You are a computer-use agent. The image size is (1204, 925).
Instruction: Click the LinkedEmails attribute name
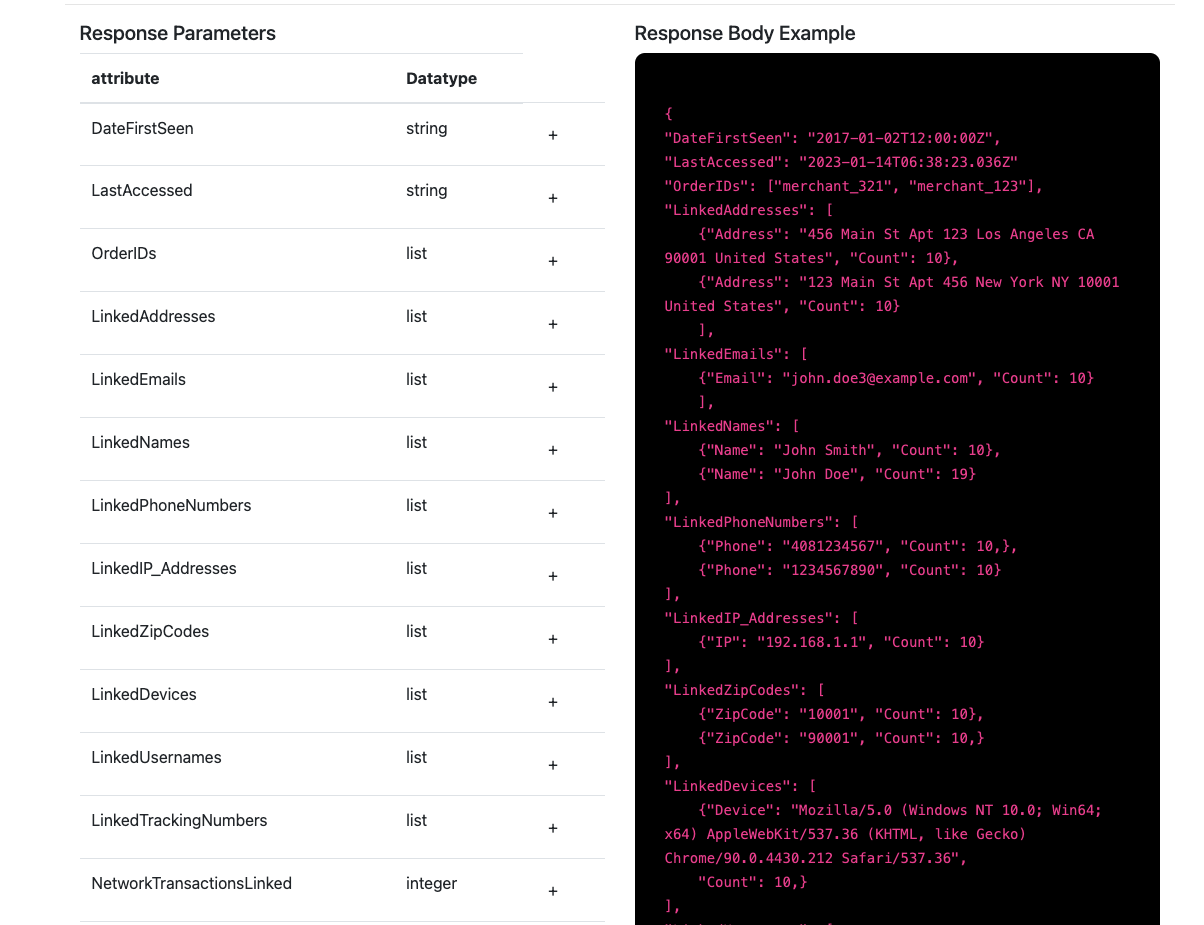[x=138, y=379]
